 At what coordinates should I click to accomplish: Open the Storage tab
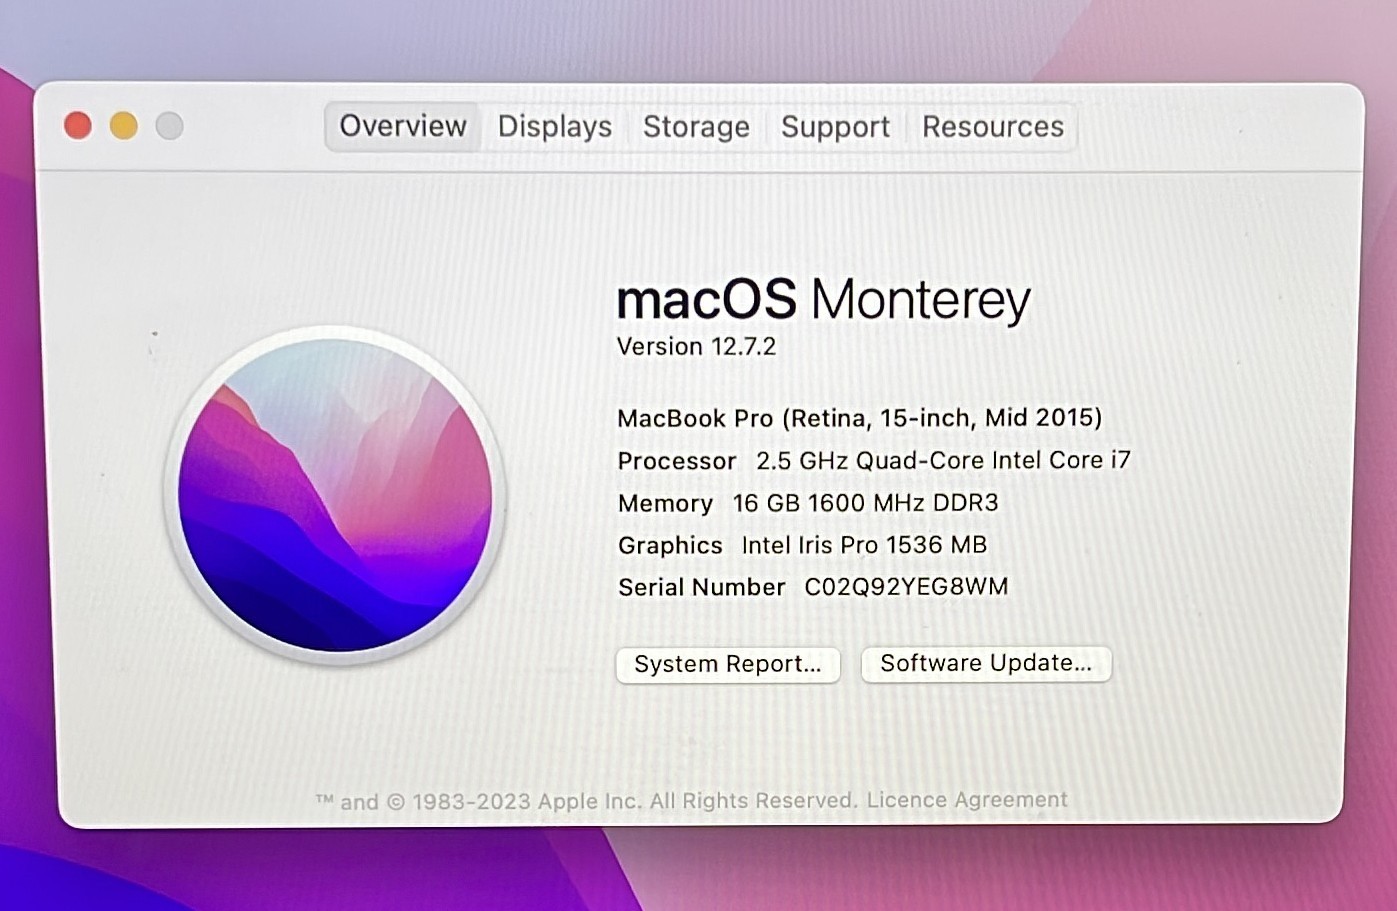tap(696, 127)
